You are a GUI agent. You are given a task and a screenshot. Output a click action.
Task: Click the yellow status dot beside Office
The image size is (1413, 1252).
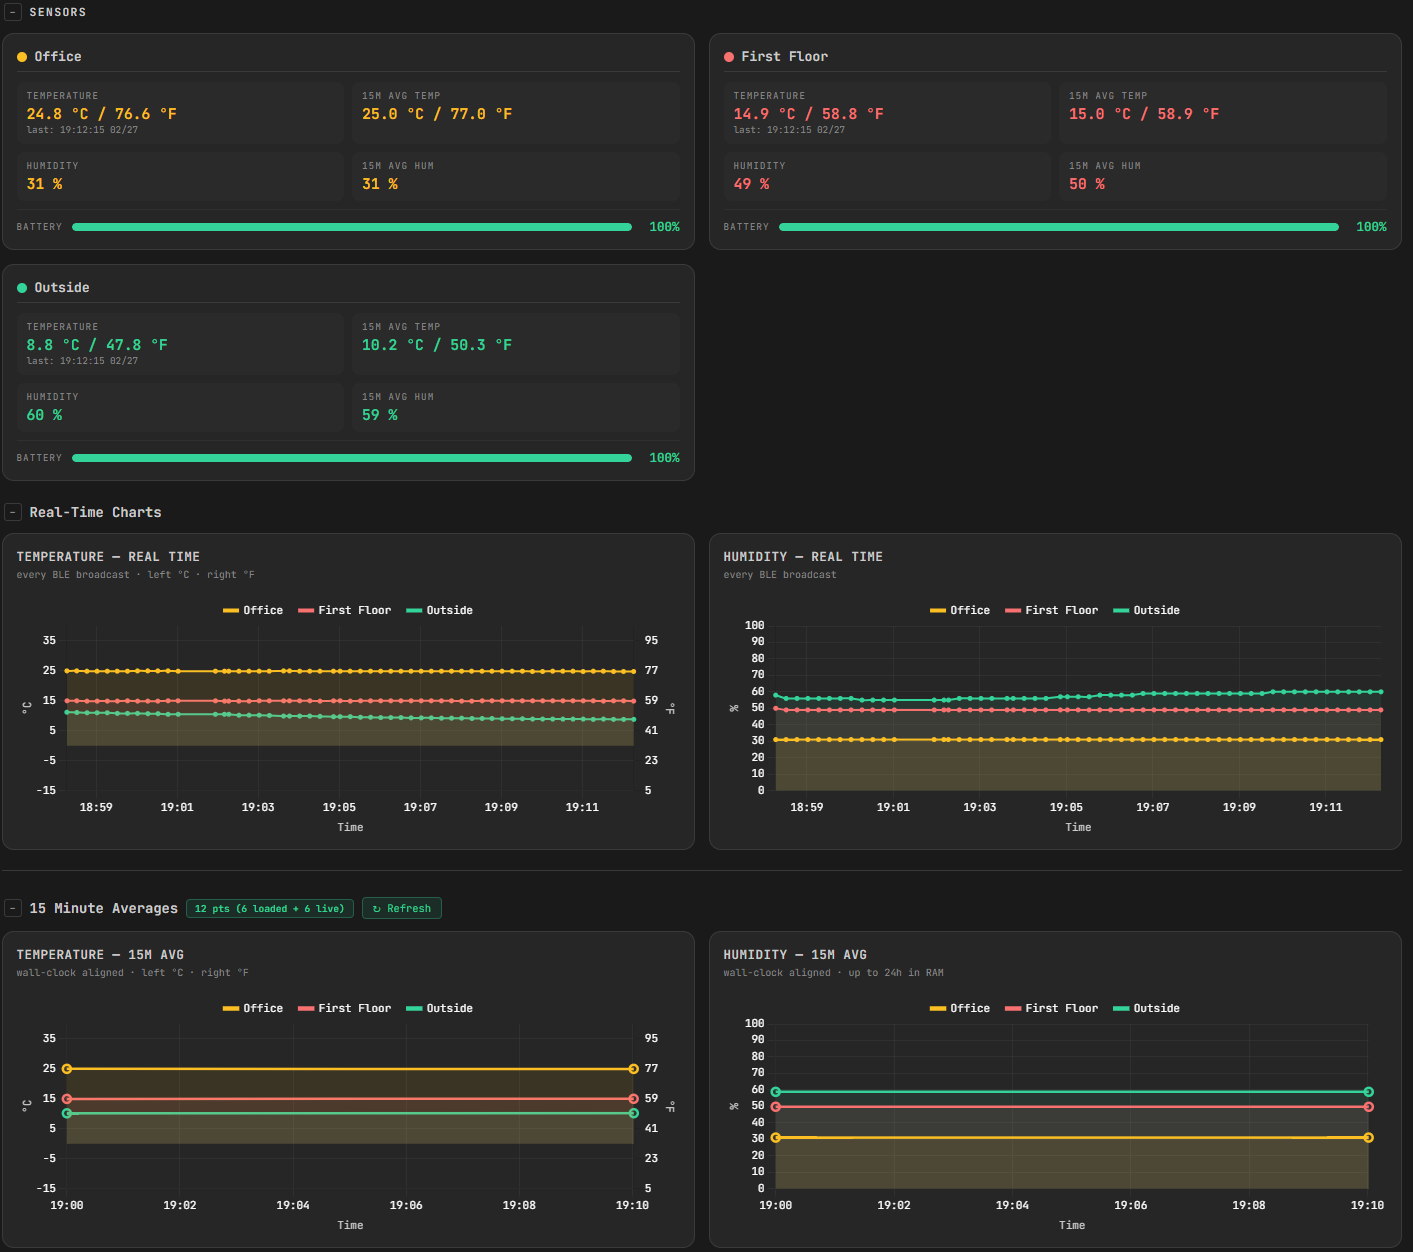(x=22, y=57)
